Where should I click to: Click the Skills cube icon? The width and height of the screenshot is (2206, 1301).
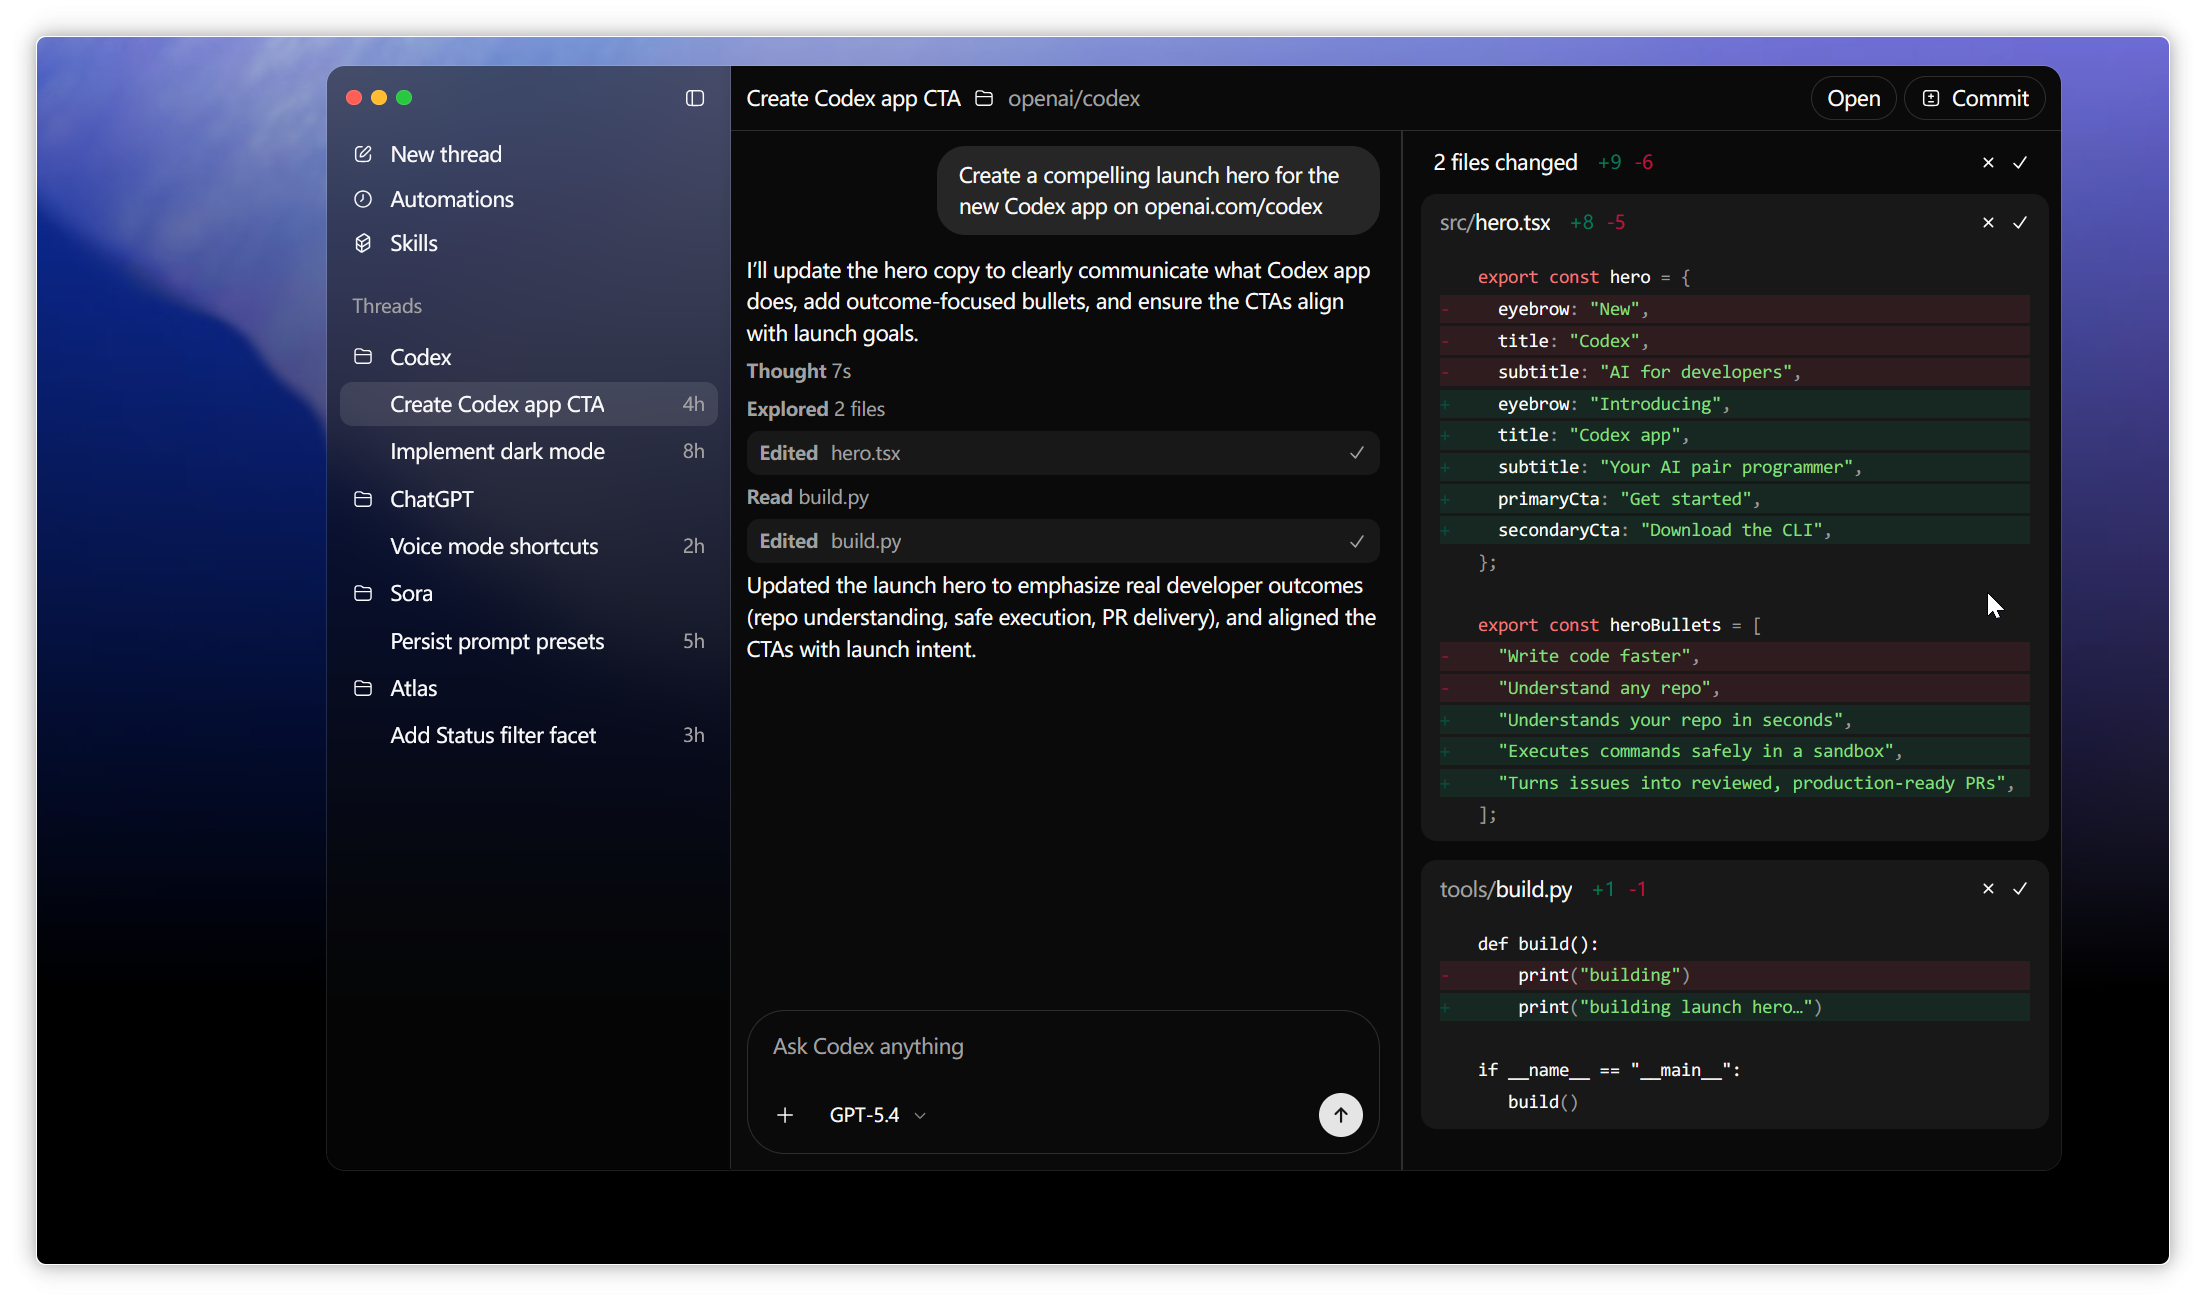tap(363, 243)
